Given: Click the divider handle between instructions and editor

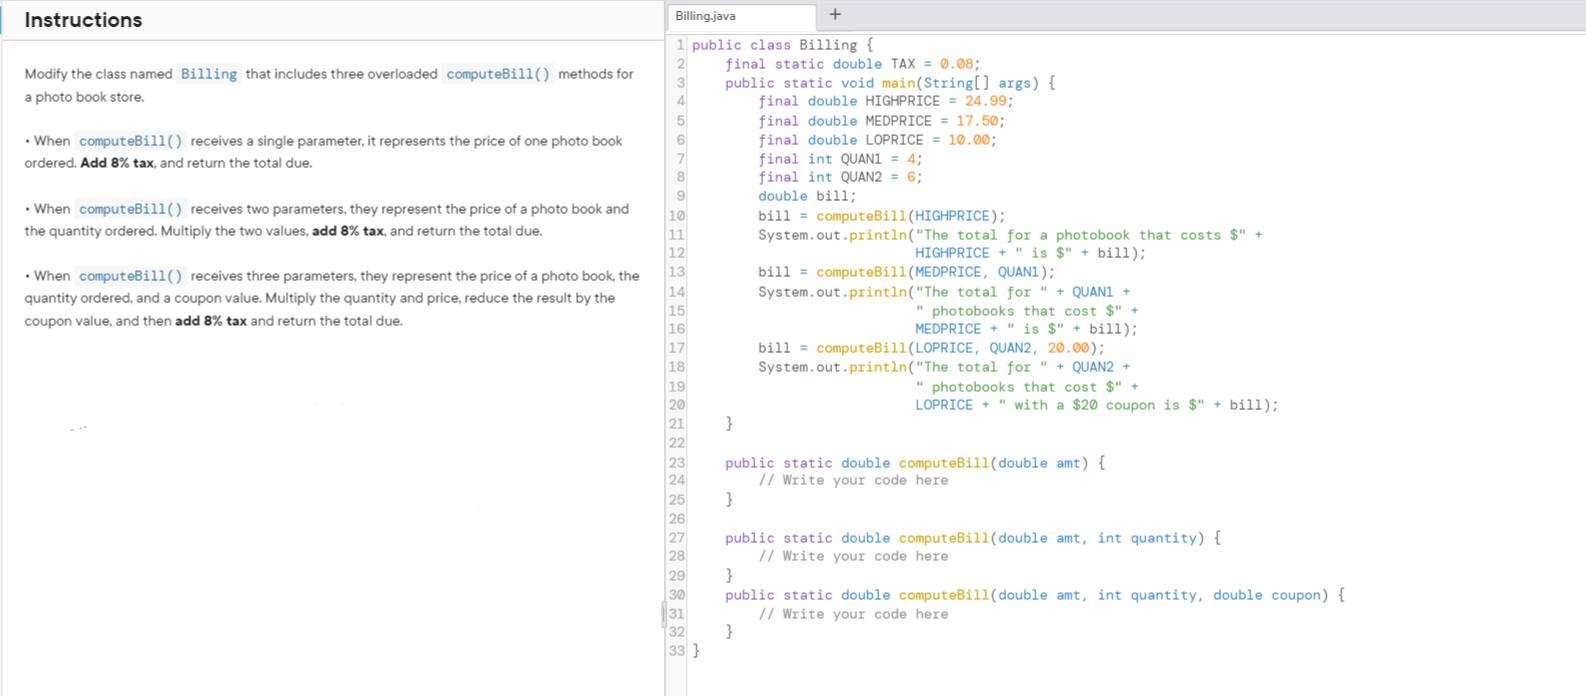Looking at the screenshot, I should click(663, 614).
